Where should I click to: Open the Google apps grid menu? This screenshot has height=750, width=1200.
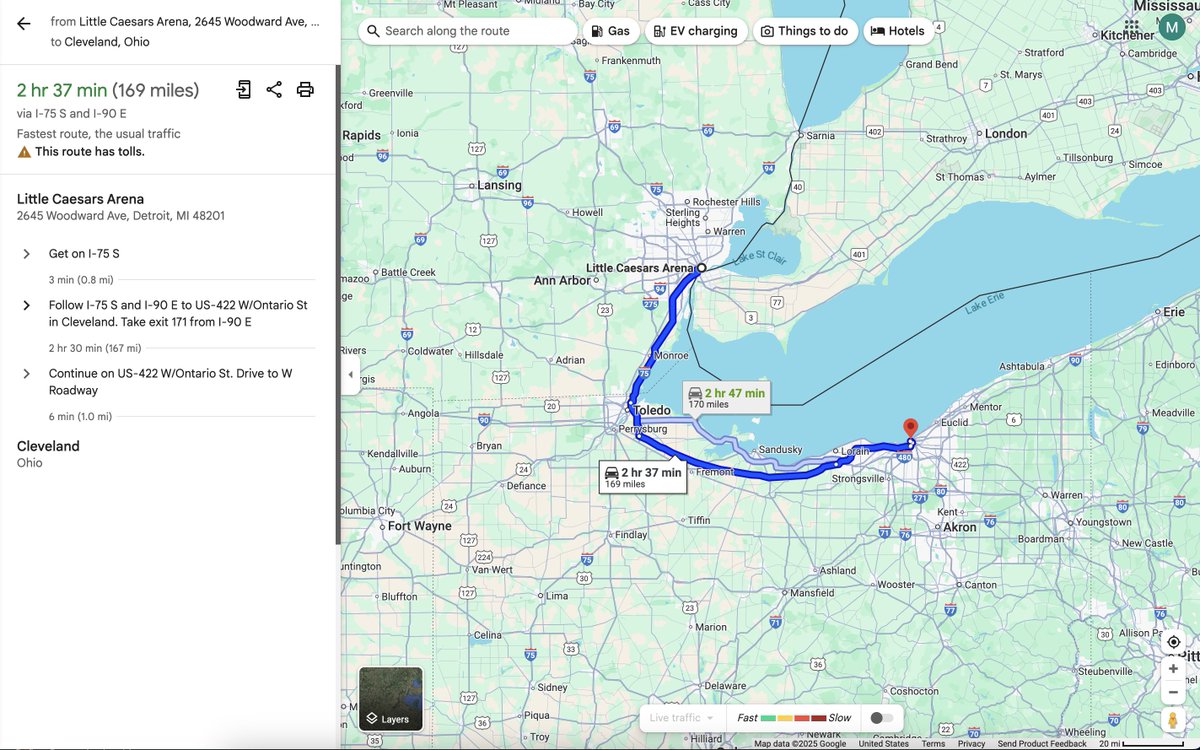pos(1131,26)
